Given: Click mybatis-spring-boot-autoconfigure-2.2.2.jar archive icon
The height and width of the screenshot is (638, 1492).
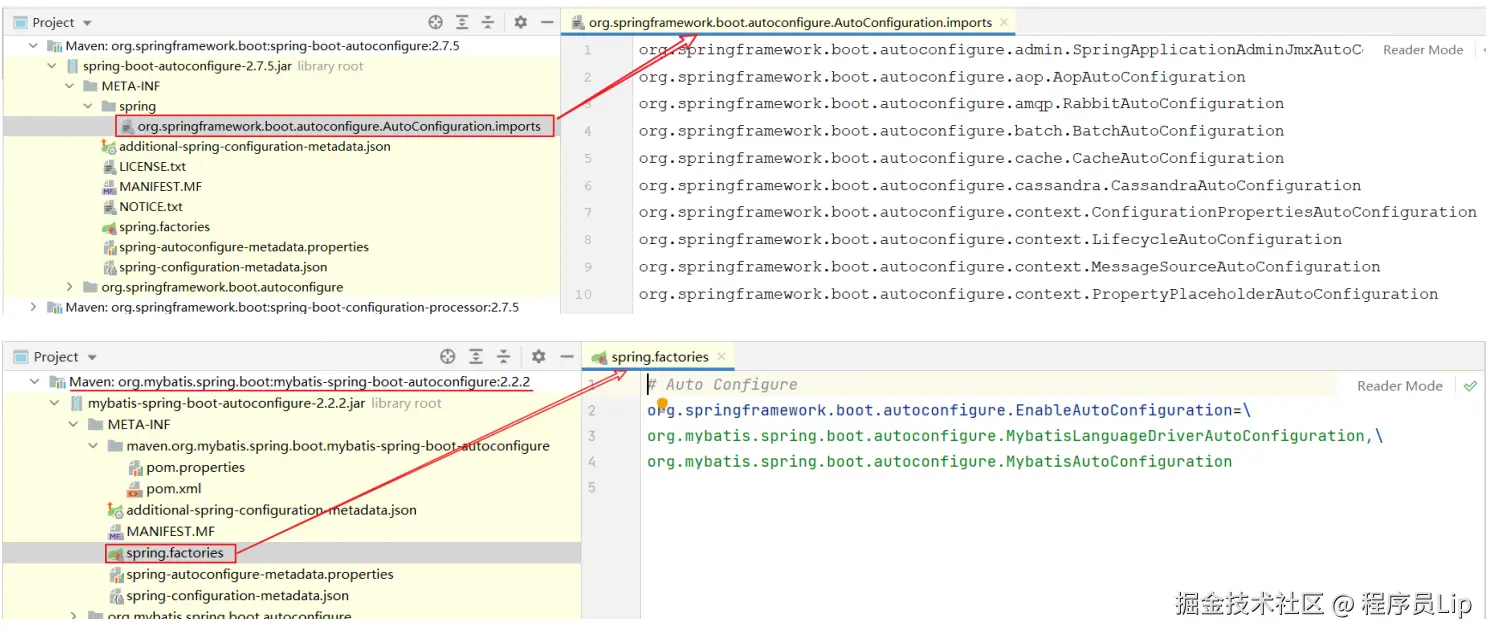Looking at the screenshot, I should click(78, 403).
